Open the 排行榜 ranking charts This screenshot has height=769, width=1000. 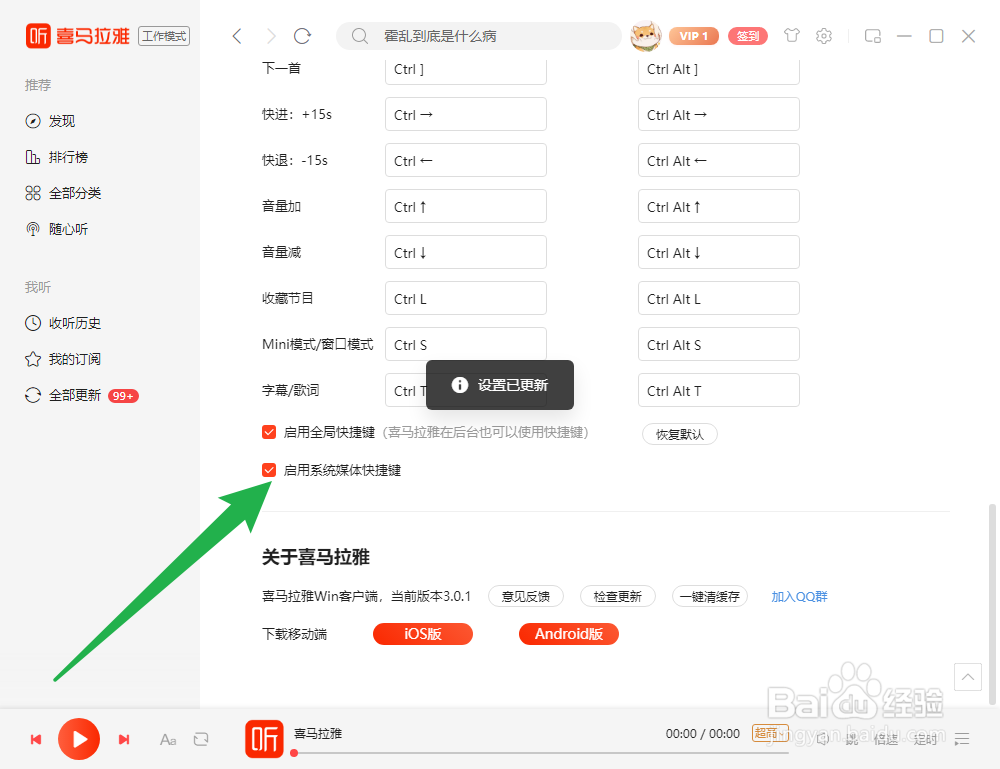coord(62,156)
